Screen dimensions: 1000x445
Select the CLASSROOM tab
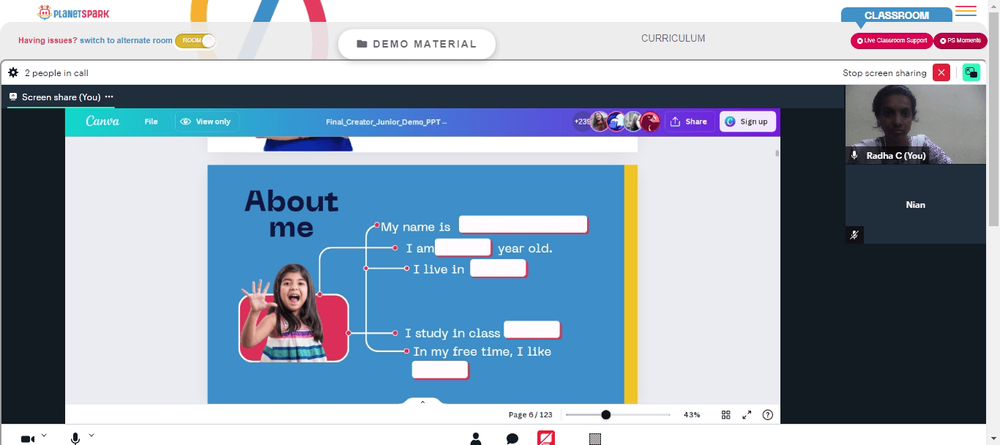896,15
